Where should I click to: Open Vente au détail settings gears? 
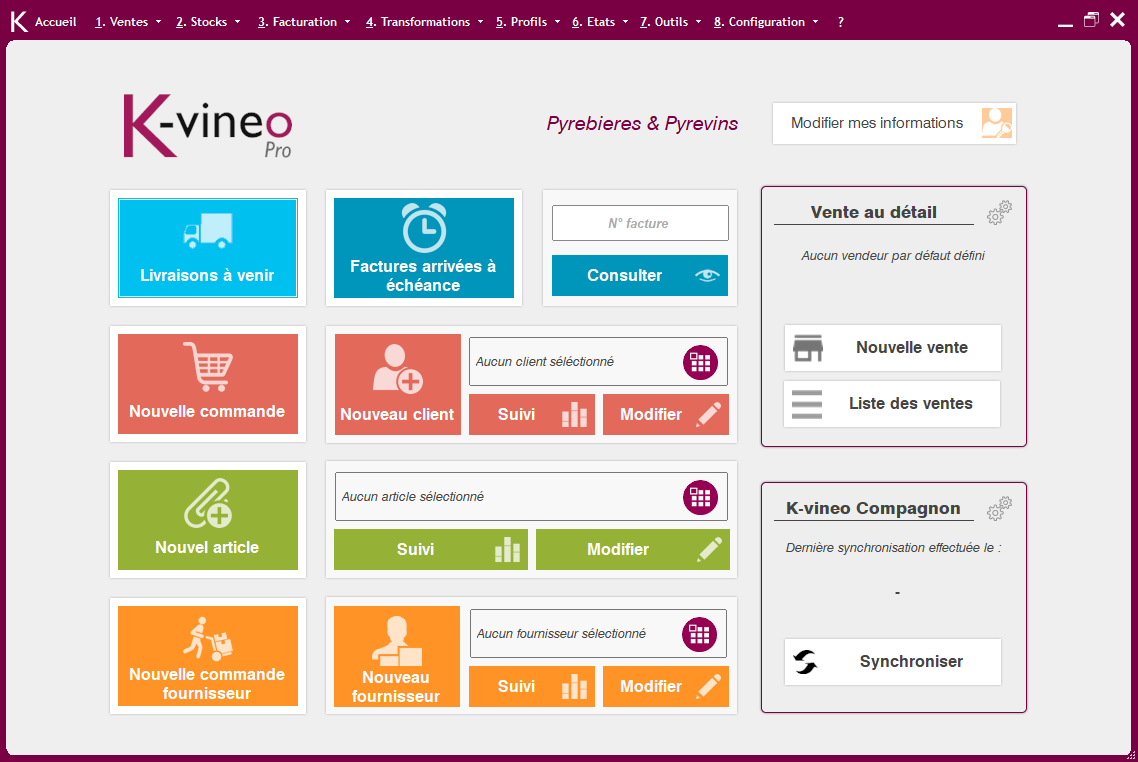click(x=999, y=213)
